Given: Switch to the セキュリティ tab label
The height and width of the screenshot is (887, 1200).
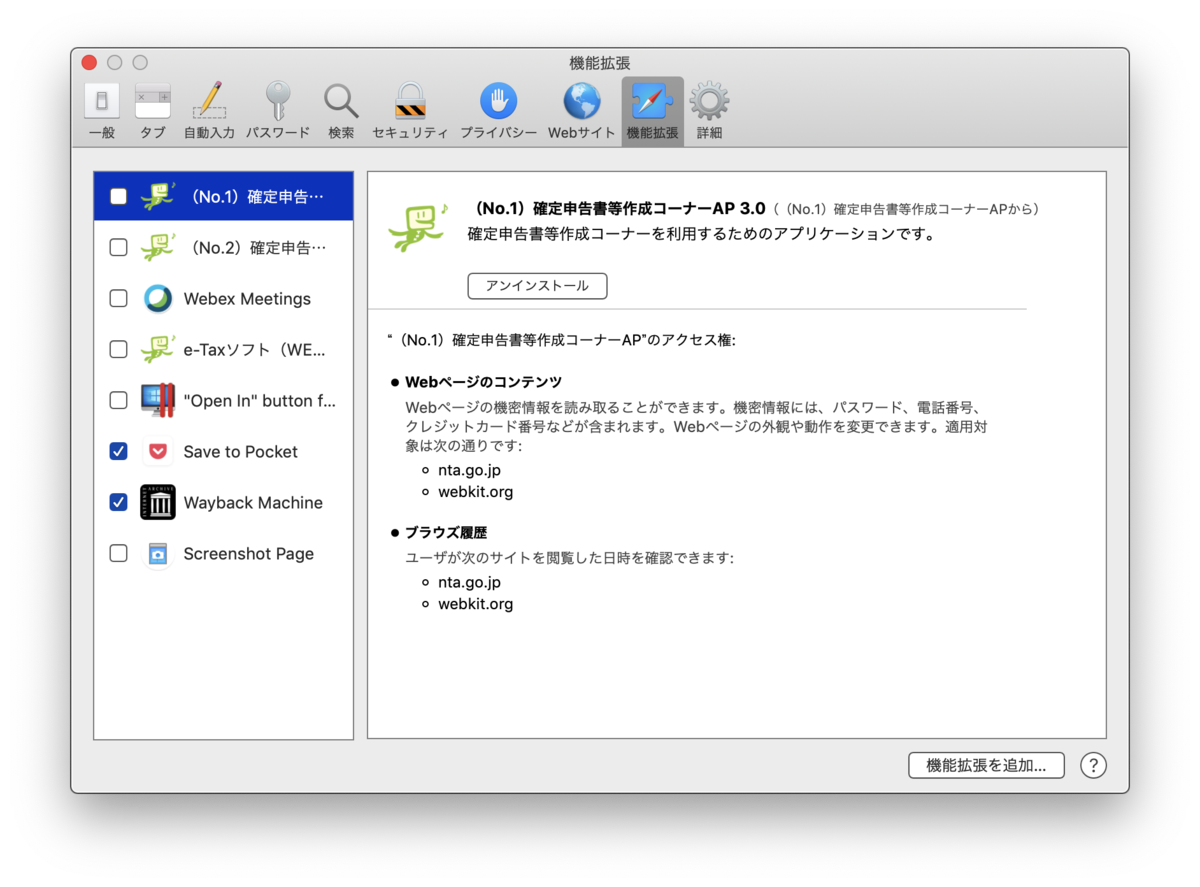Looking at the screenshot, I should [x=410, y=133].
